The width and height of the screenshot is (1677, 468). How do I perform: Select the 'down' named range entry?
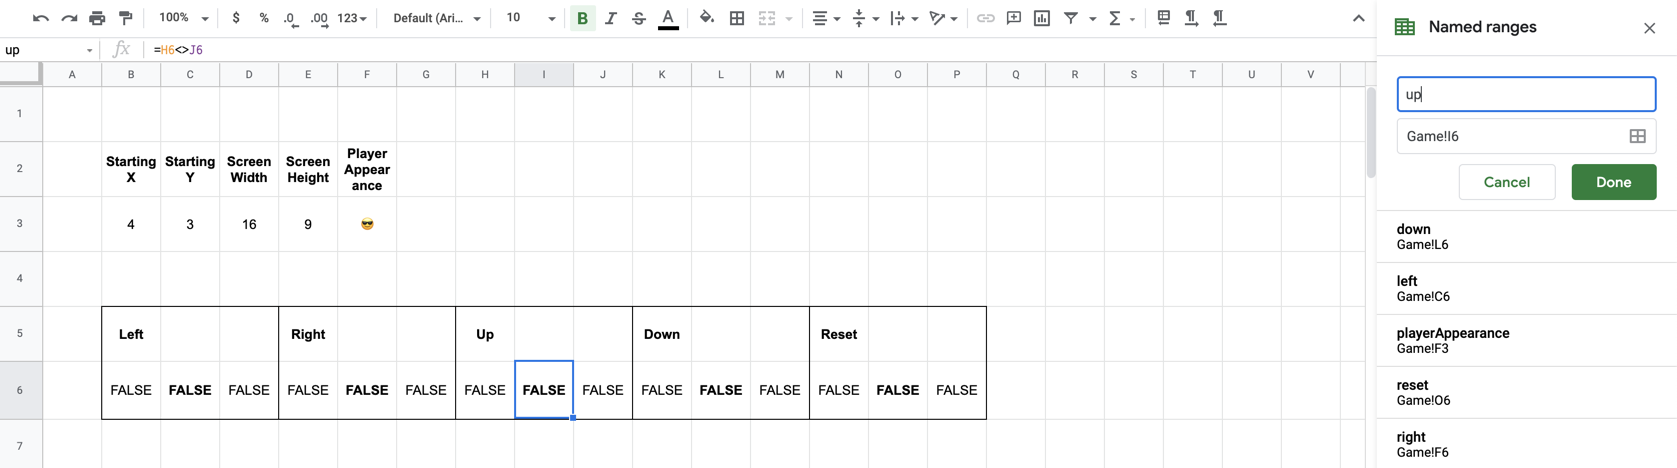(x=1527, y=237)
